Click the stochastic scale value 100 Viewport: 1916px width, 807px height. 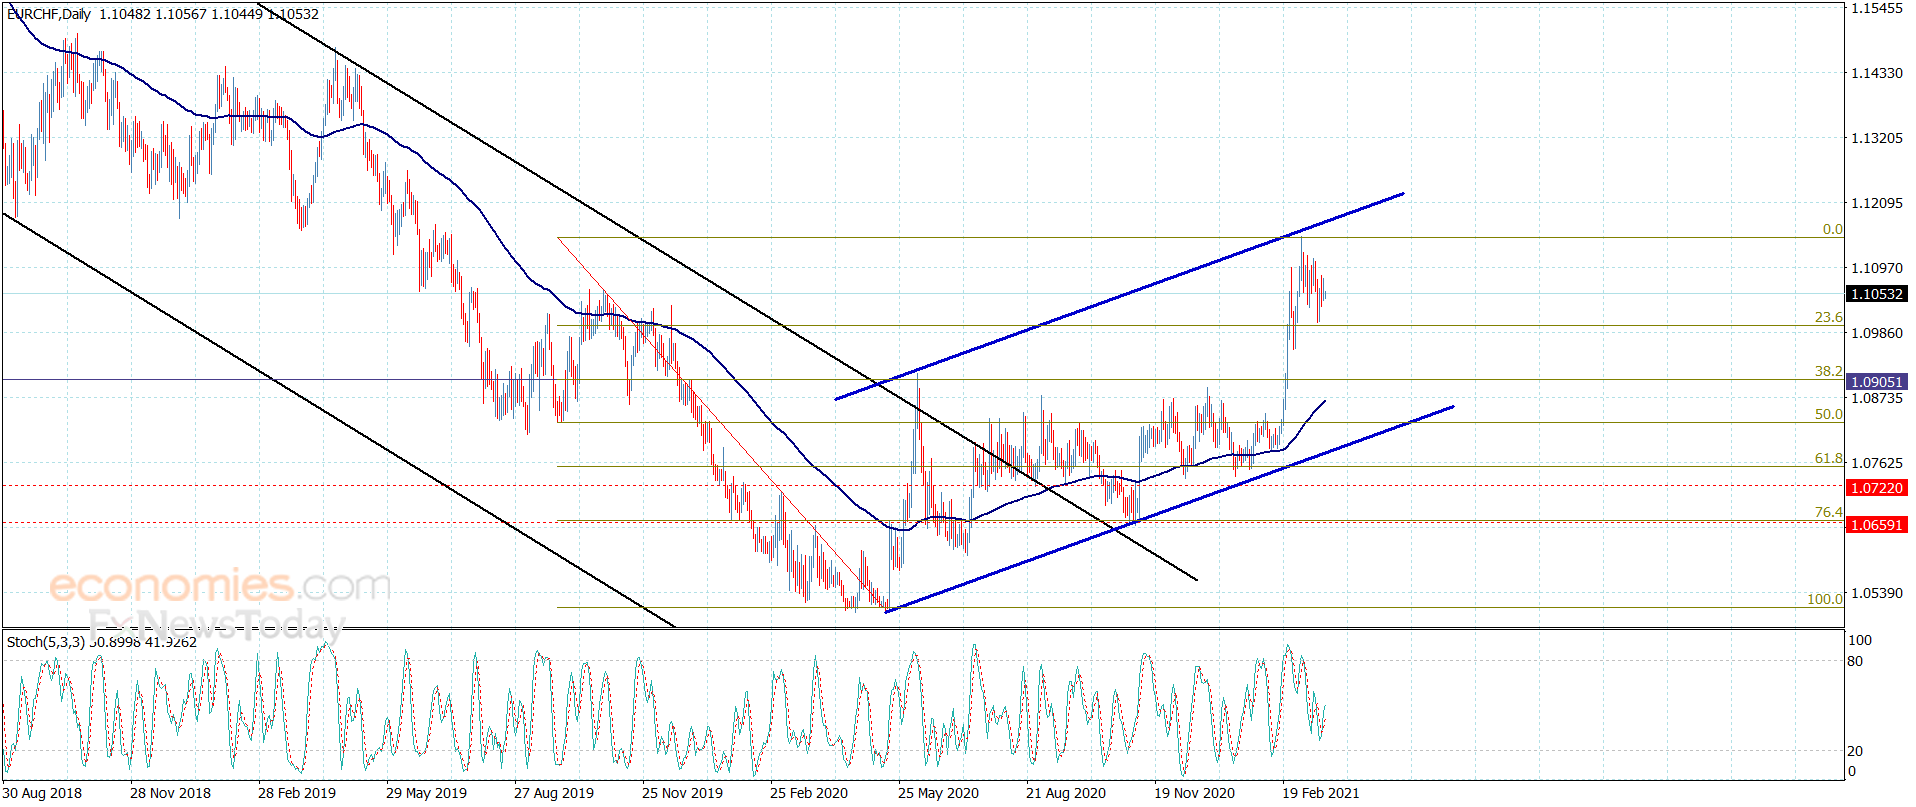1860,640
